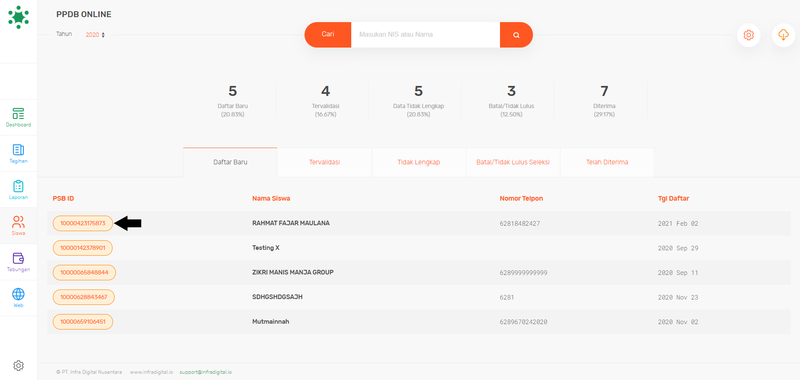Open the Tahun 2020 year dropdown
Viewport: 800px width, 380px height.
[95, 35]
